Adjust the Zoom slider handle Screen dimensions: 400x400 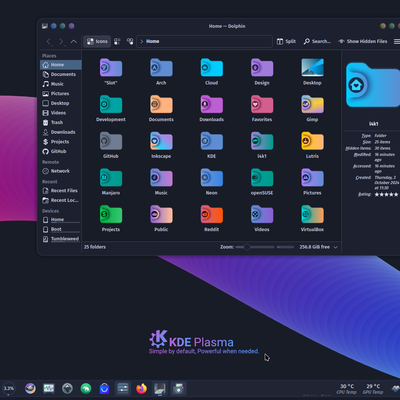tap(247, 247)
